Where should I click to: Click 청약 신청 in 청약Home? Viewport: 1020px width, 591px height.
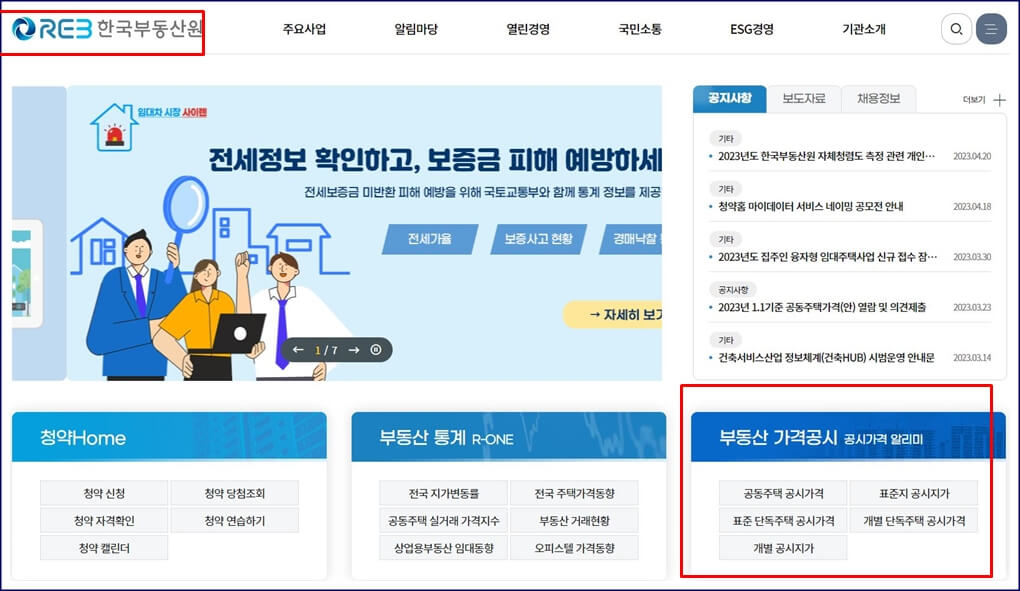point(102,492)
